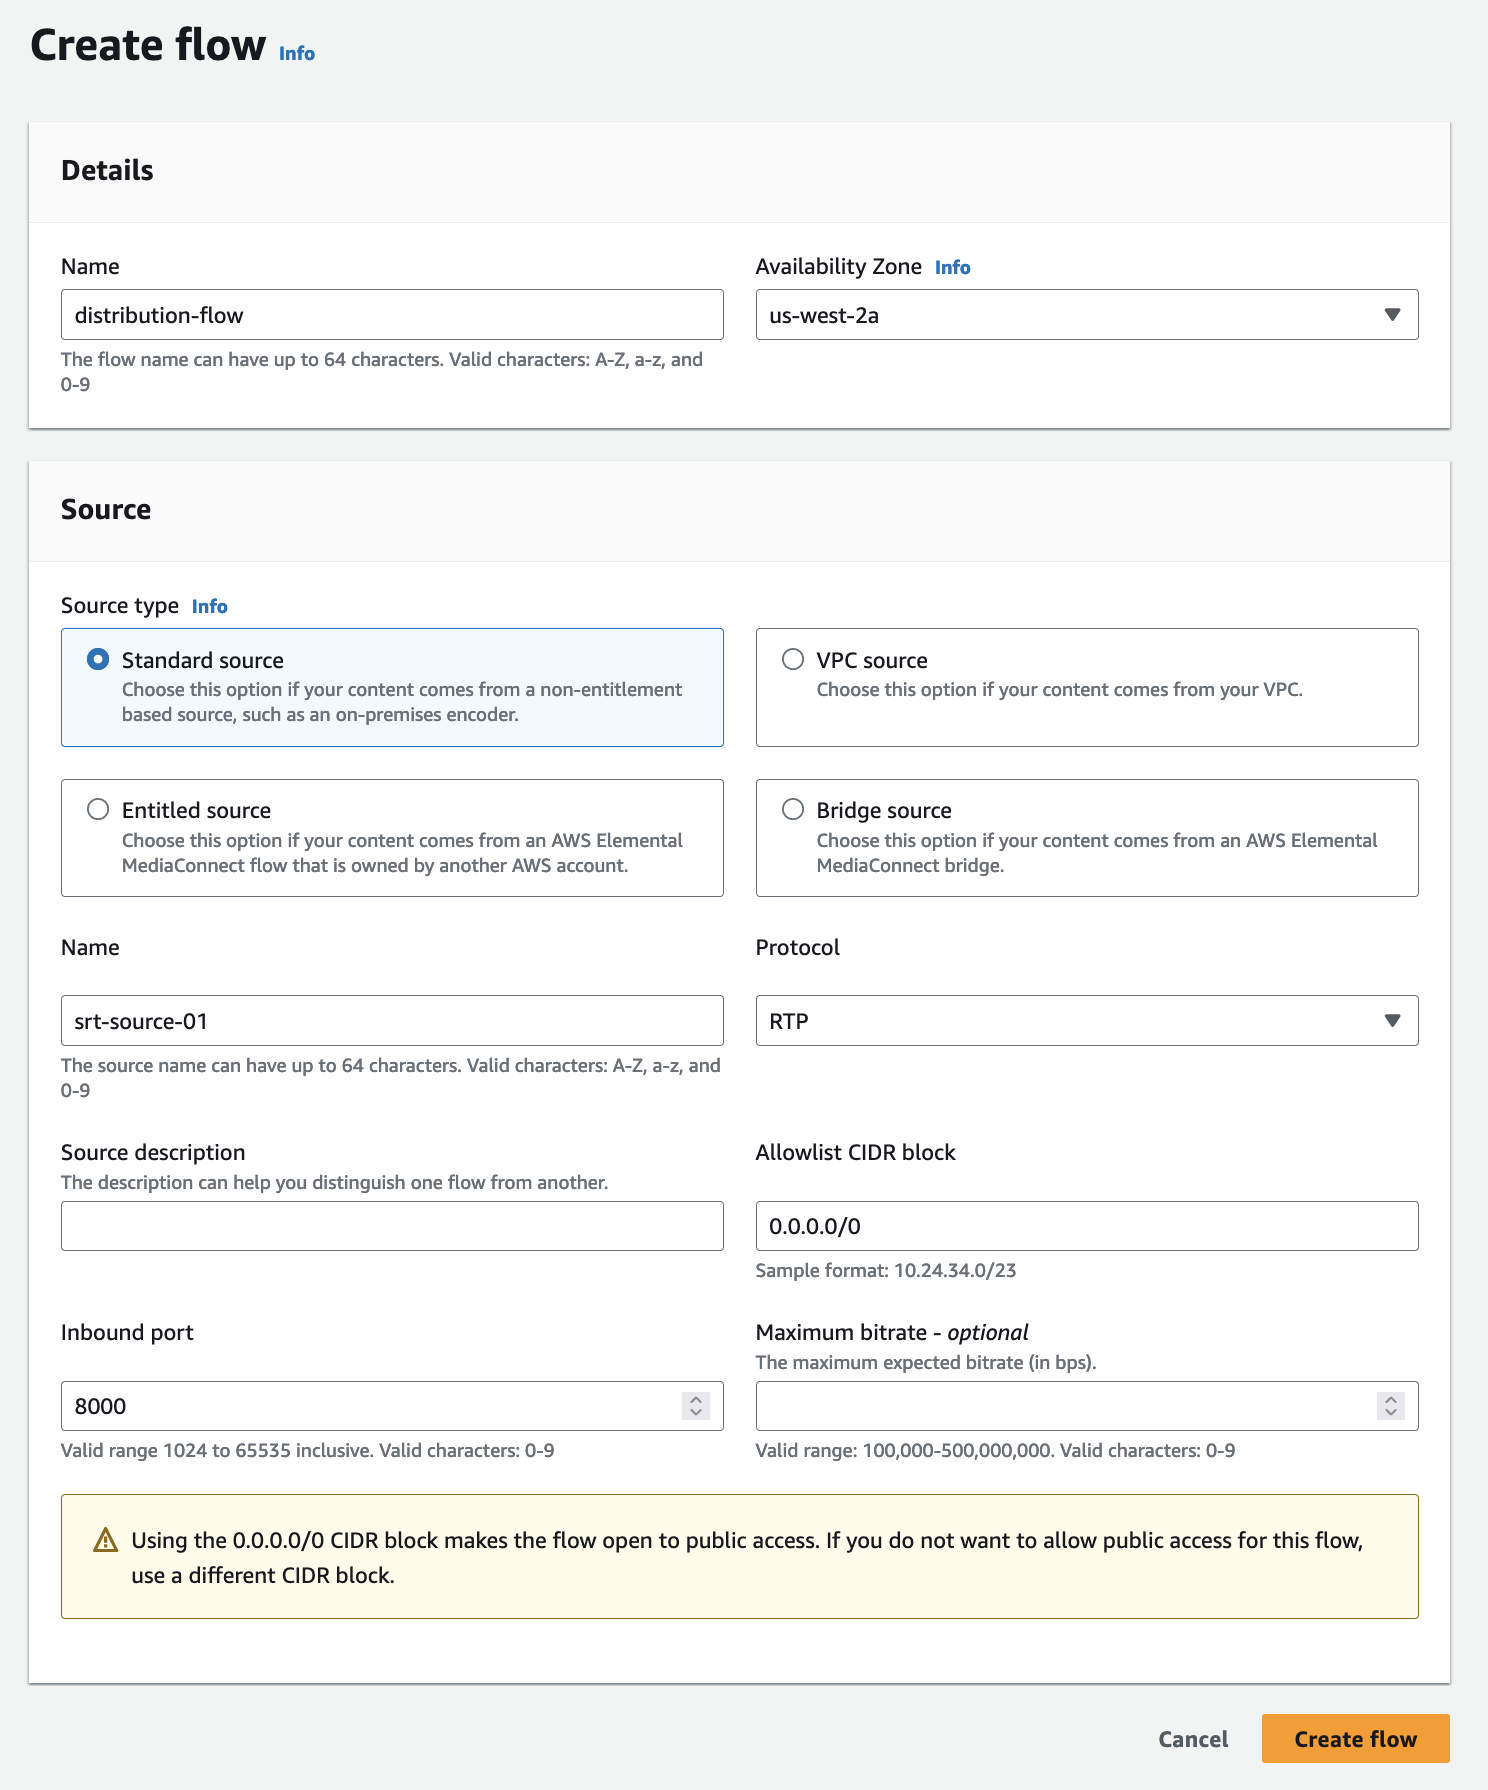Edit flow Name field distribution-flow
The width and height of the screenshot is (1488, 1790).
[x=391, y=315]
